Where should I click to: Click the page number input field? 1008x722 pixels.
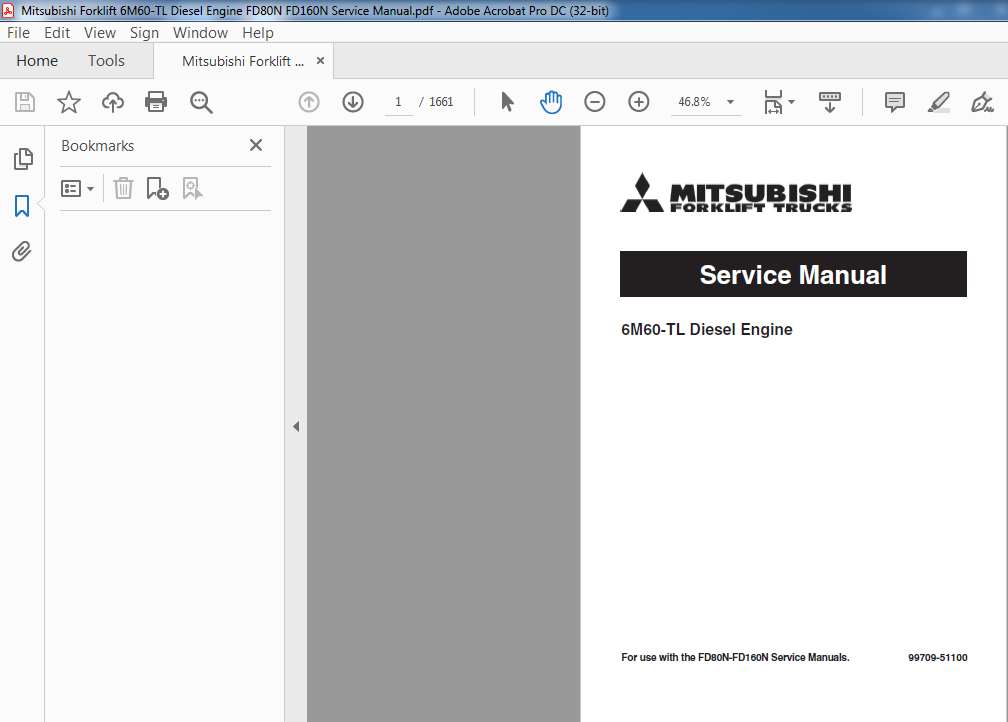click(399, 102)
